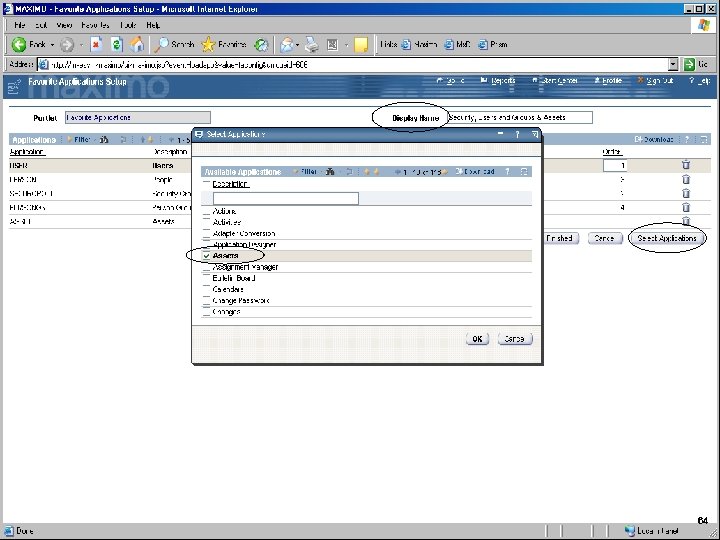Screen dimensions: 720x540
Task: Delete the SECURGROUP row with trash icon
Action: pos(686,193)
